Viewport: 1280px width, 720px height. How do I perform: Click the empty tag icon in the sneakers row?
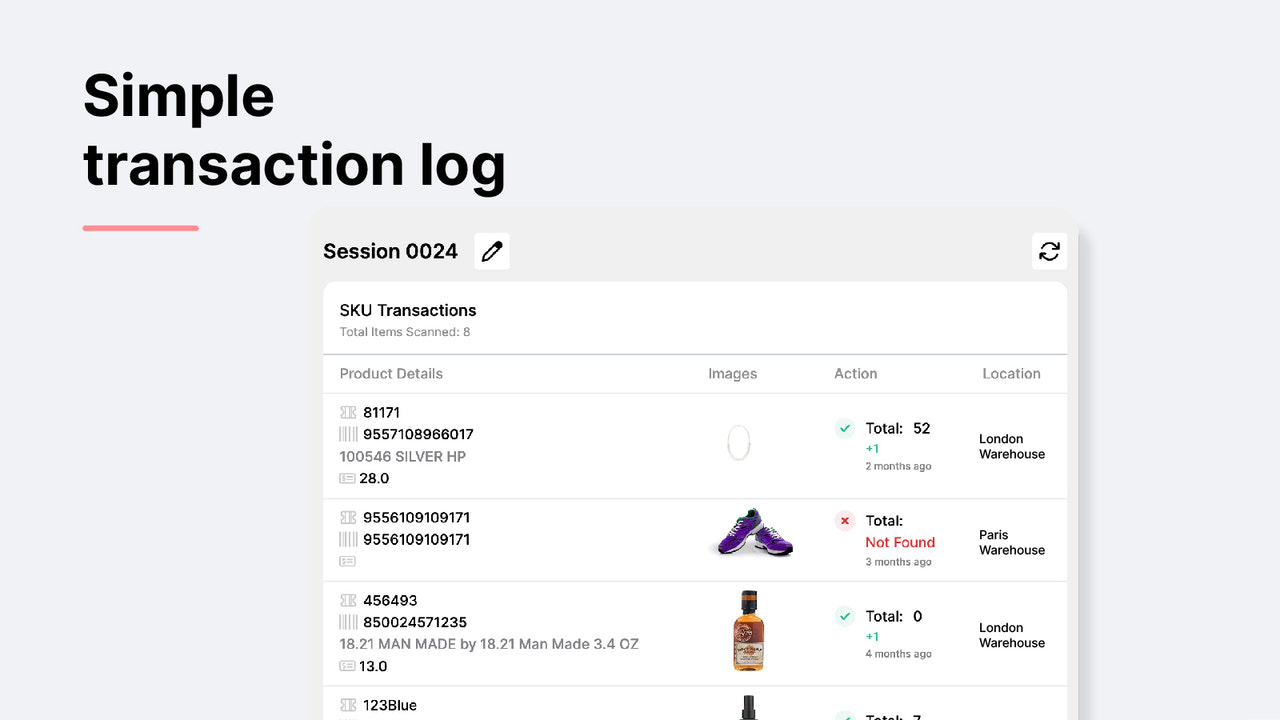pos(347,560)
